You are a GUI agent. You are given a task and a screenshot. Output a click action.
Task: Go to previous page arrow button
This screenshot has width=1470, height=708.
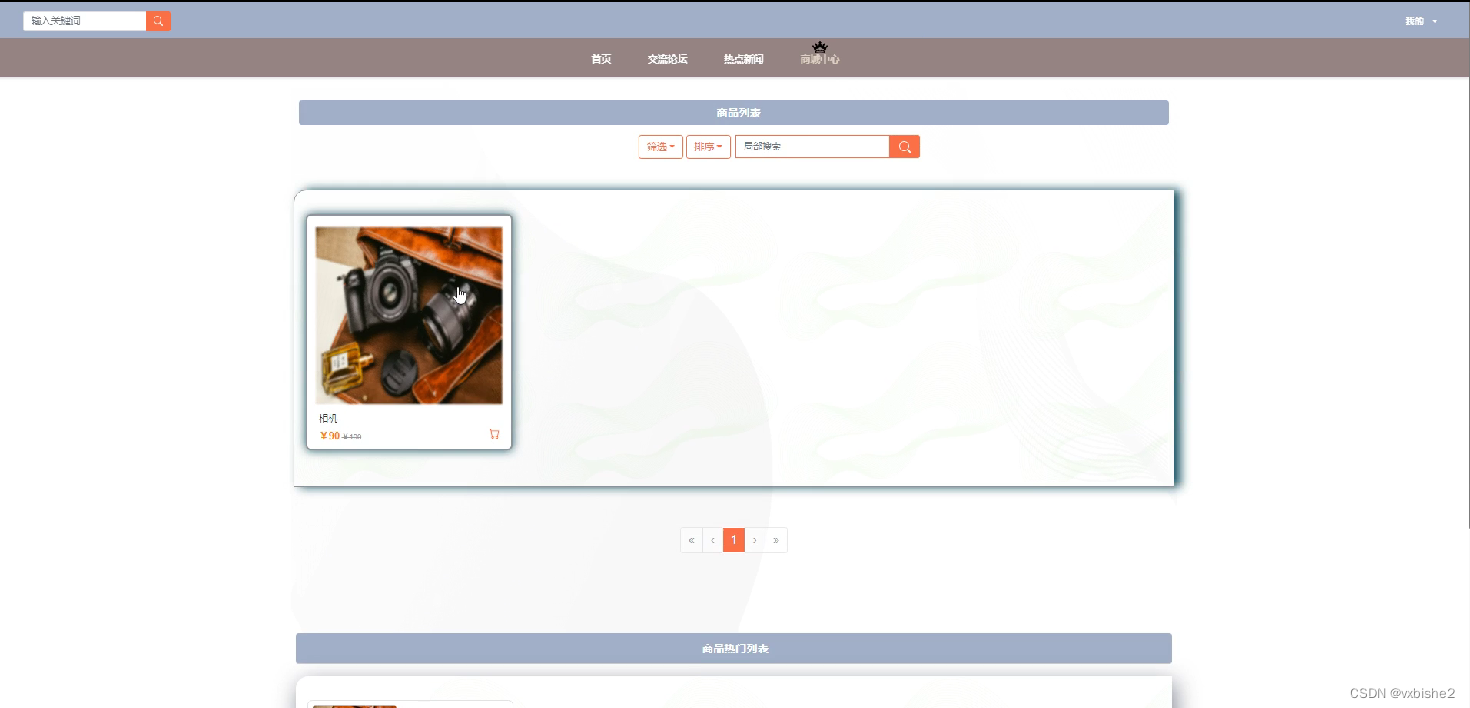pos(712,540)
